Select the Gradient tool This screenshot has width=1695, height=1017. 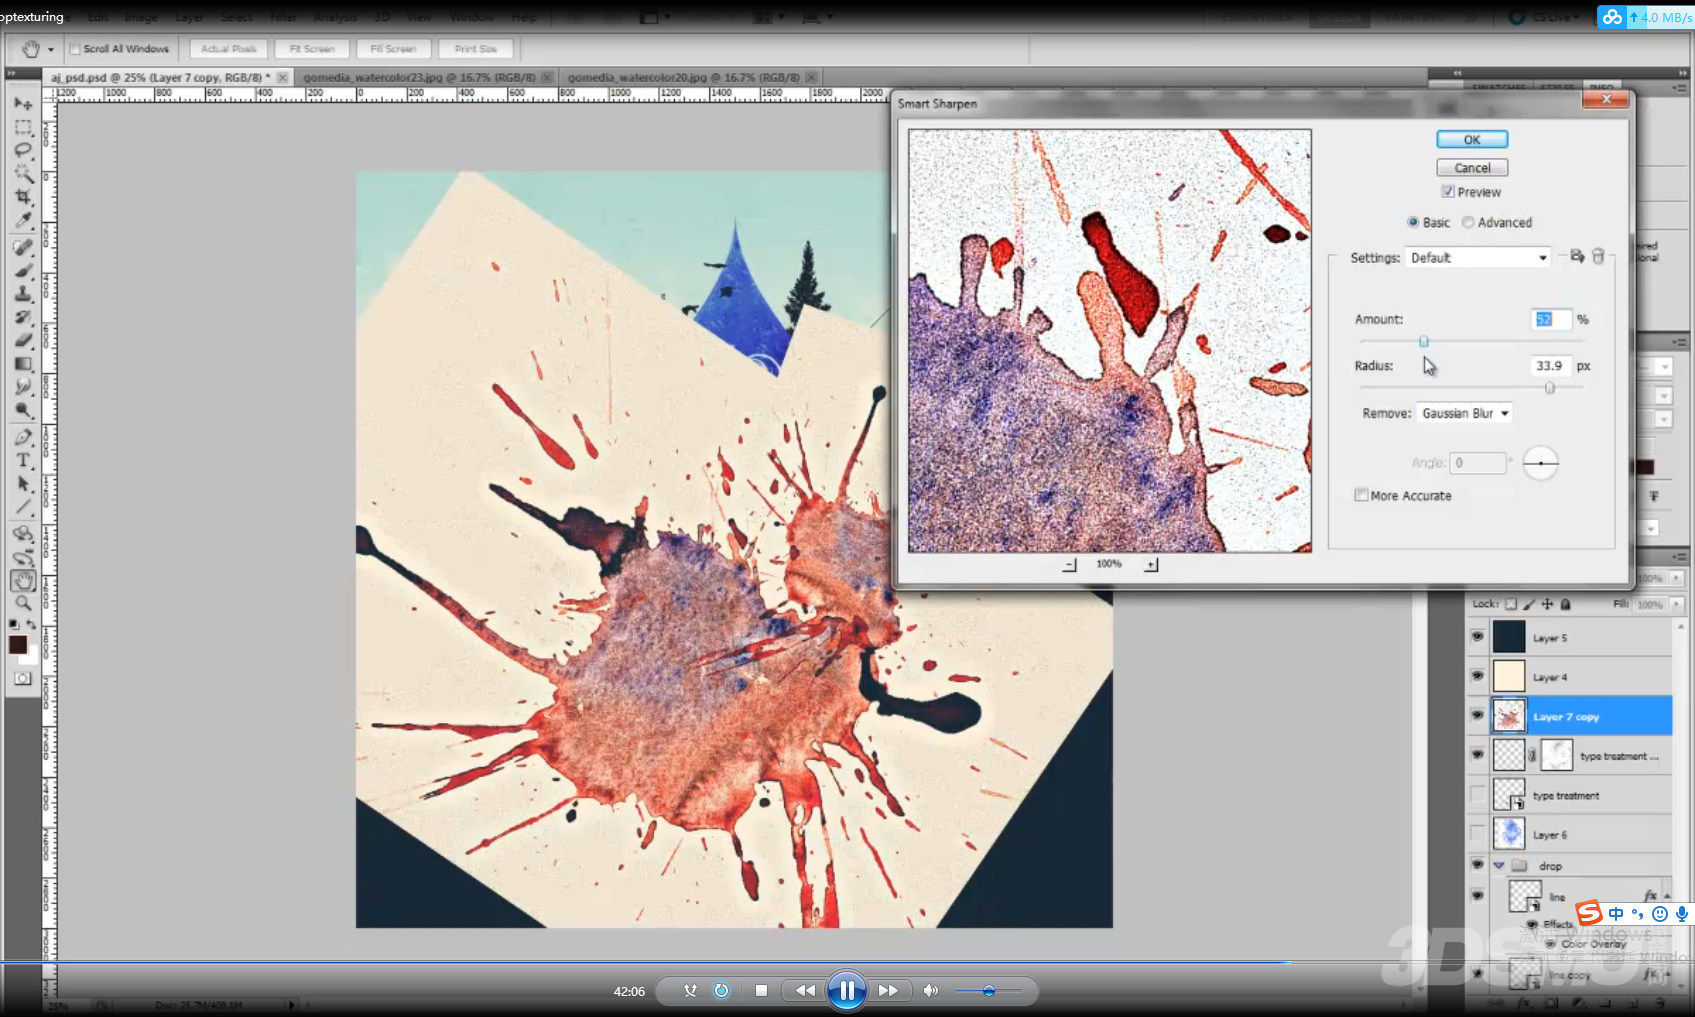(23, 363)
